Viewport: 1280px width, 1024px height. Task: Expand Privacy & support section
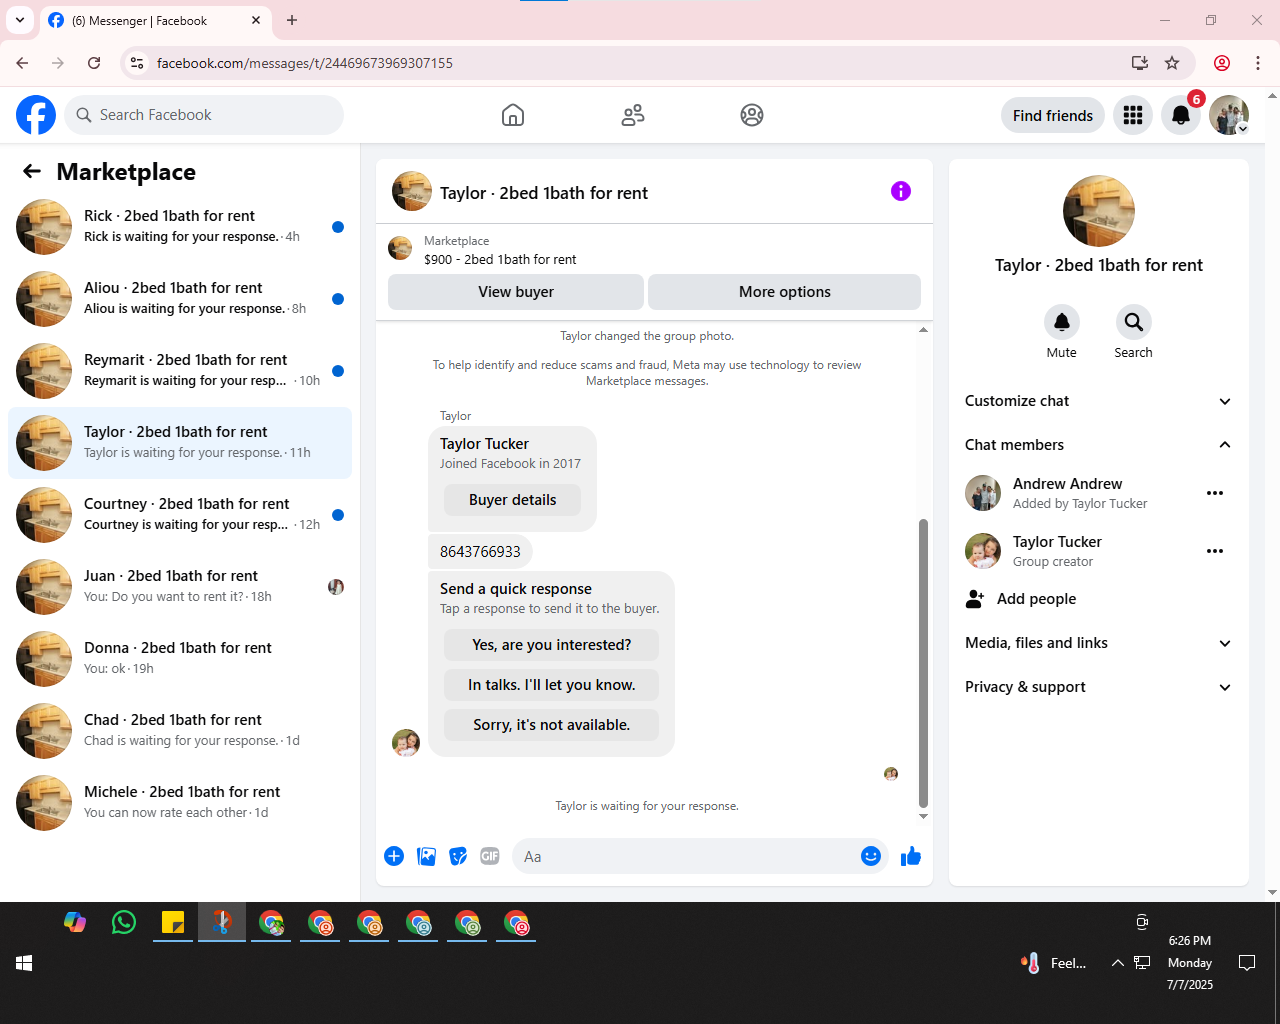pos(1099,687)
